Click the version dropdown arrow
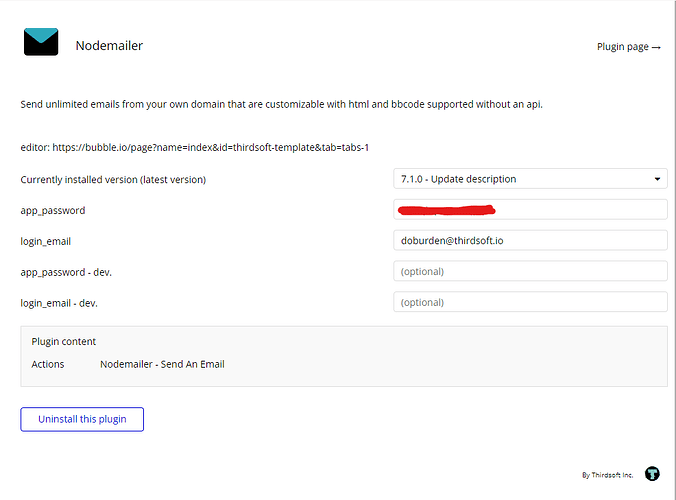This screenshot has height=500, width=676. coord(657,179)
